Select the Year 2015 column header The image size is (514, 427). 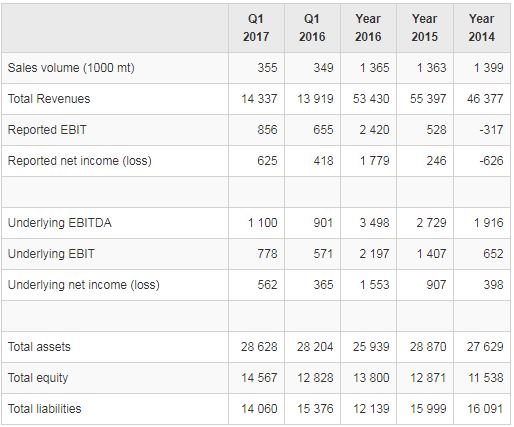[425, 28]
